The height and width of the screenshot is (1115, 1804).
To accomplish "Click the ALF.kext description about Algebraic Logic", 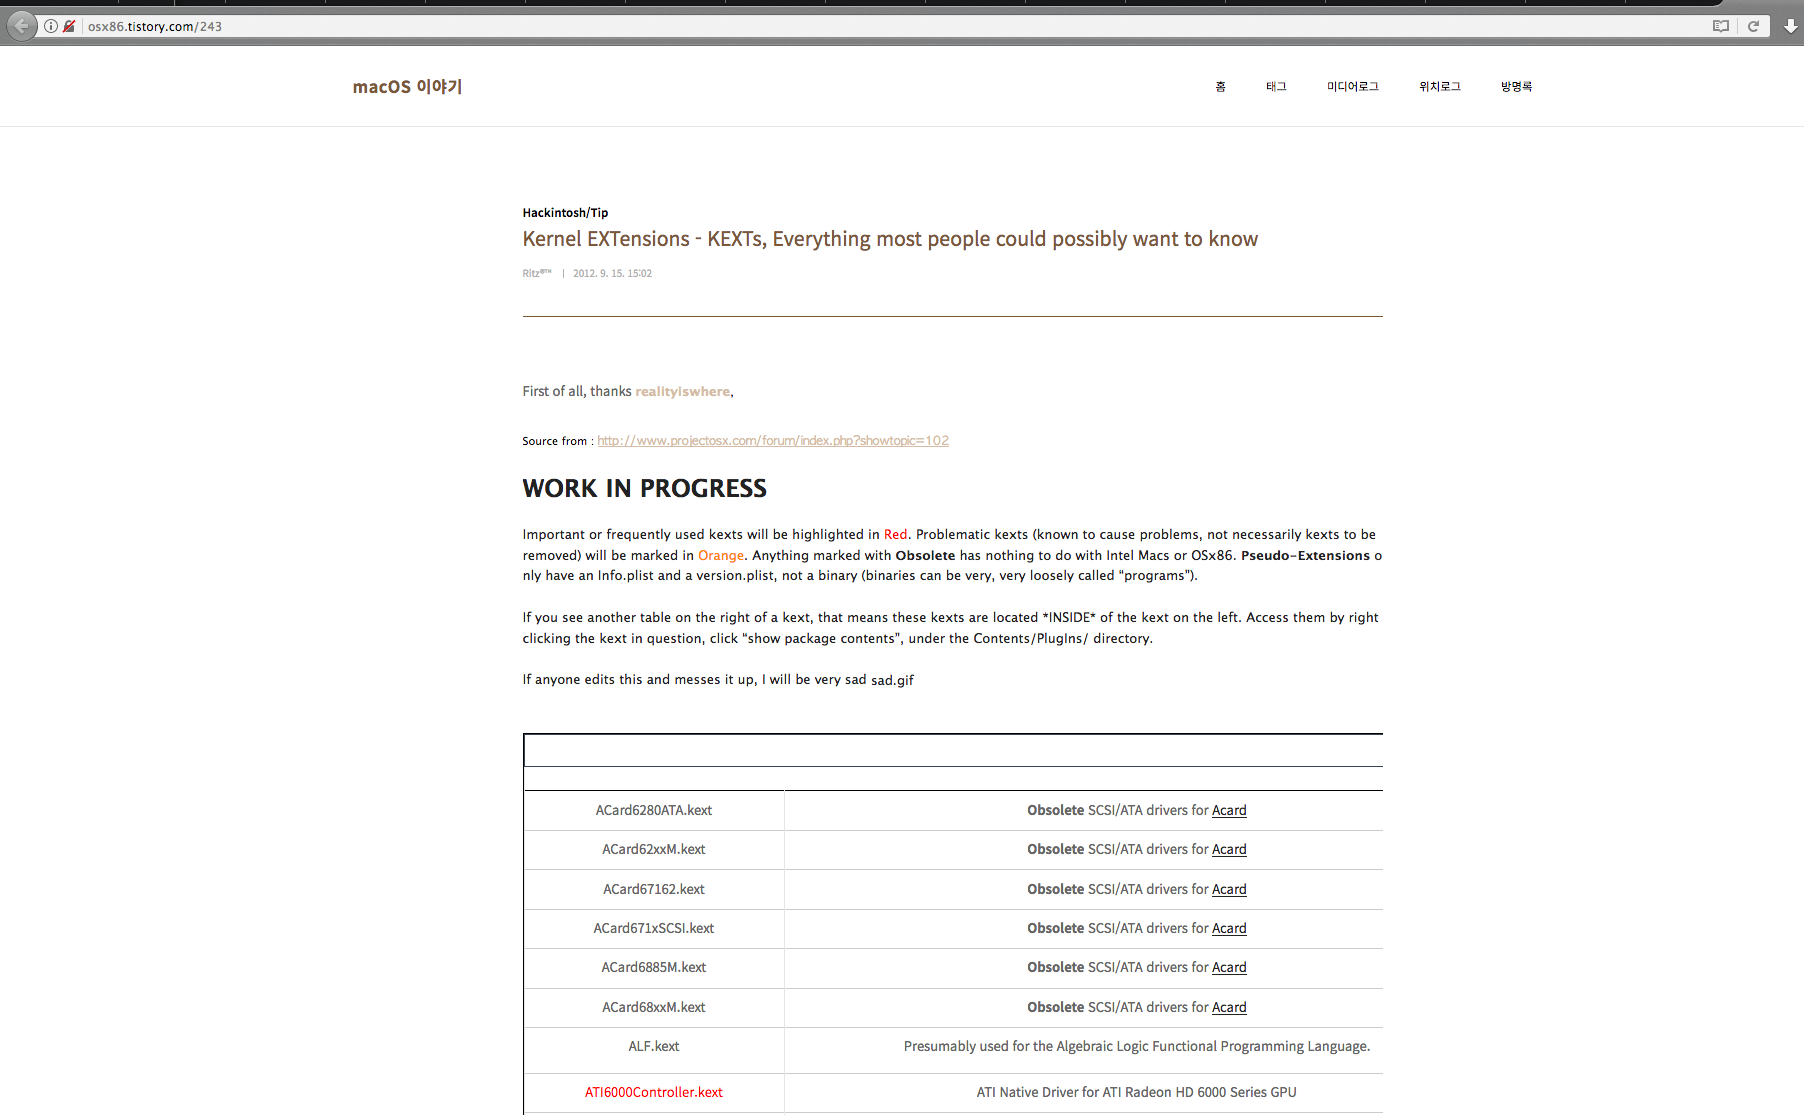I will click(x=1137, y=1046).
